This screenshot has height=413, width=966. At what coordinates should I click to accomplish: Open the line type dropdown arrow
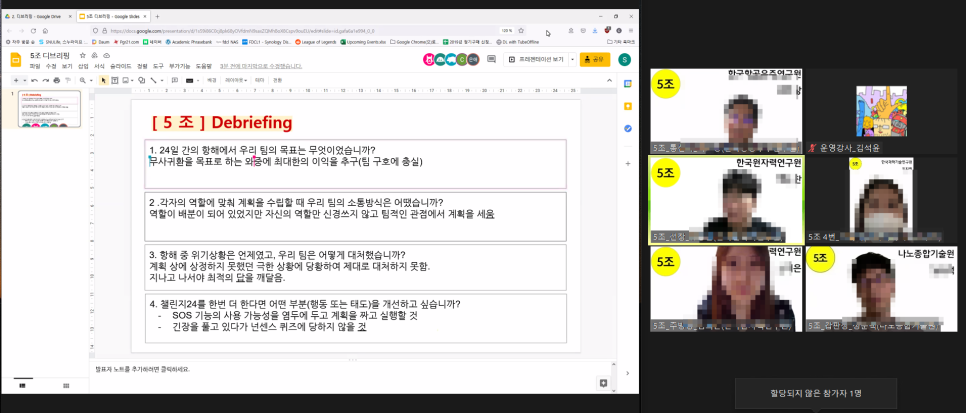click(162, 80)
